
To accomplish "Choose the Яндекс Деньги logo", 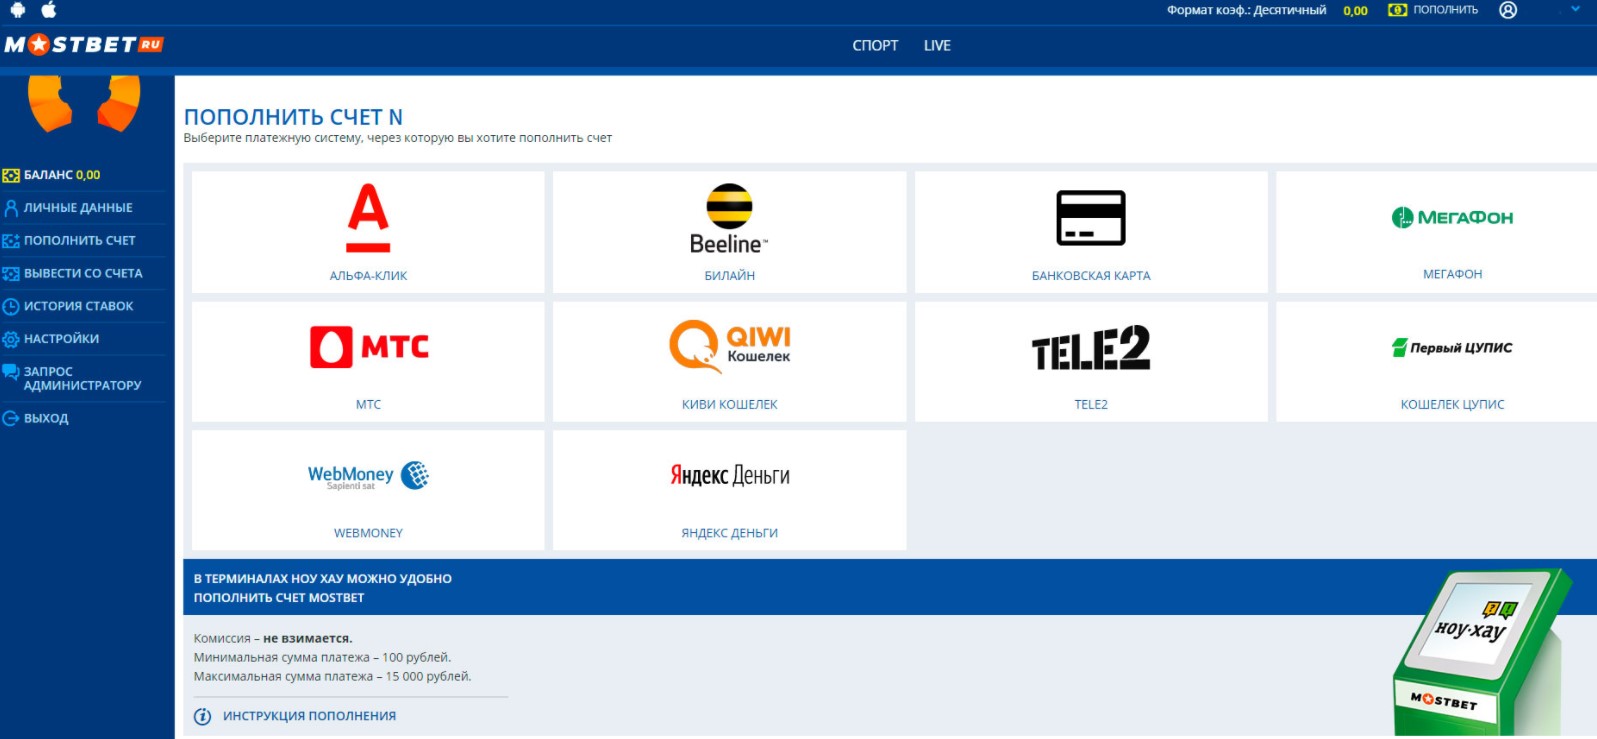I will [x=730, y=475].
